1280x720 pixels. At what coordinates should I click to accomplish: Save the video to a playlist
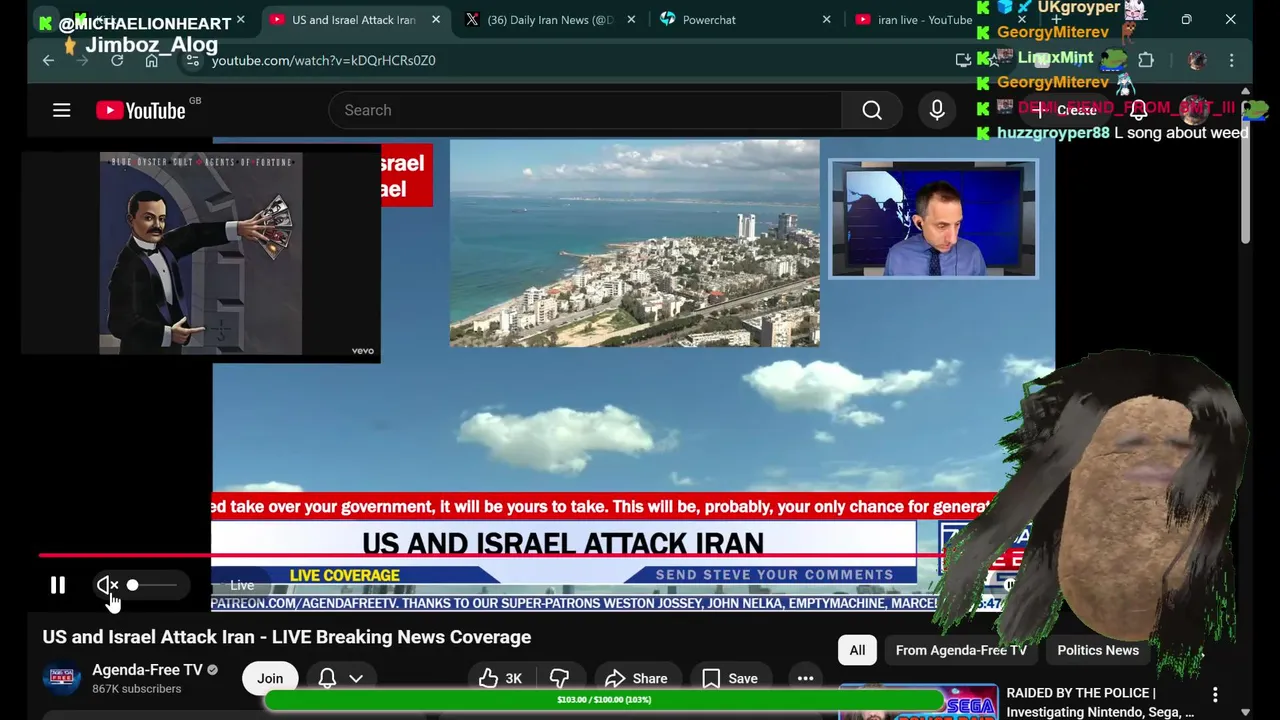[x=730, y=678]
